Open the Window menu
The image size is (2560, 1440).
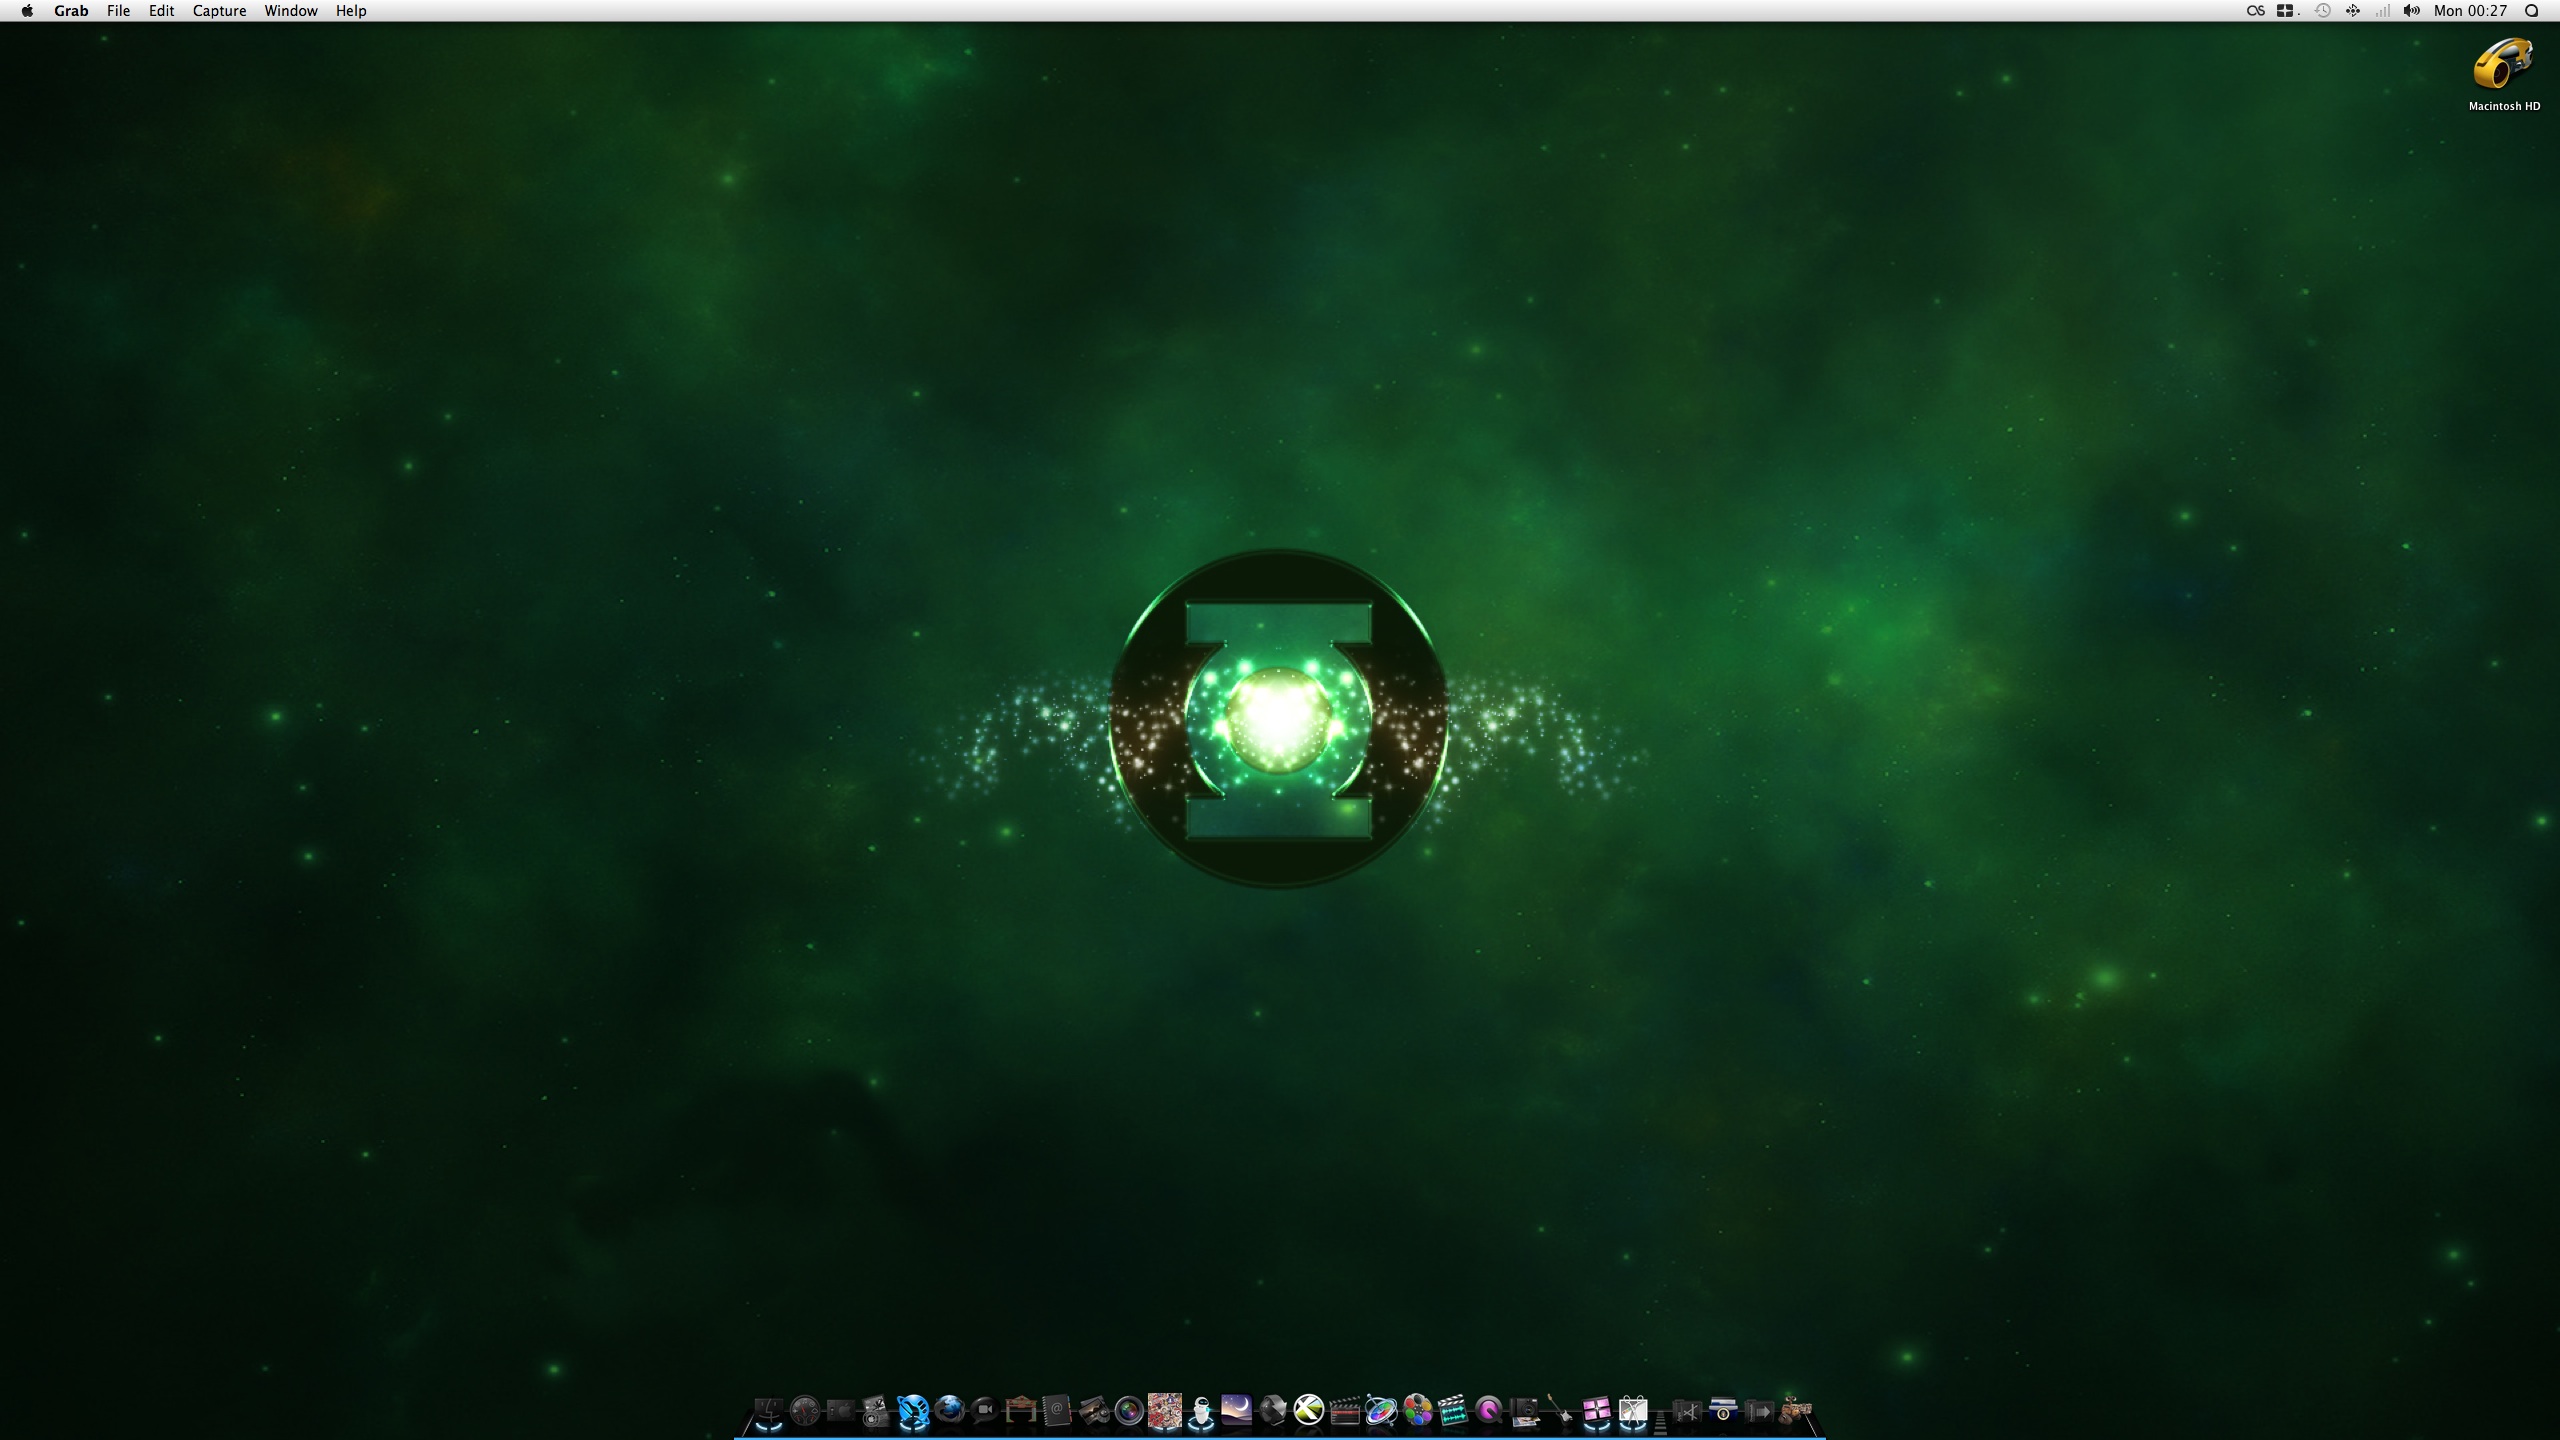coord(290,11)
